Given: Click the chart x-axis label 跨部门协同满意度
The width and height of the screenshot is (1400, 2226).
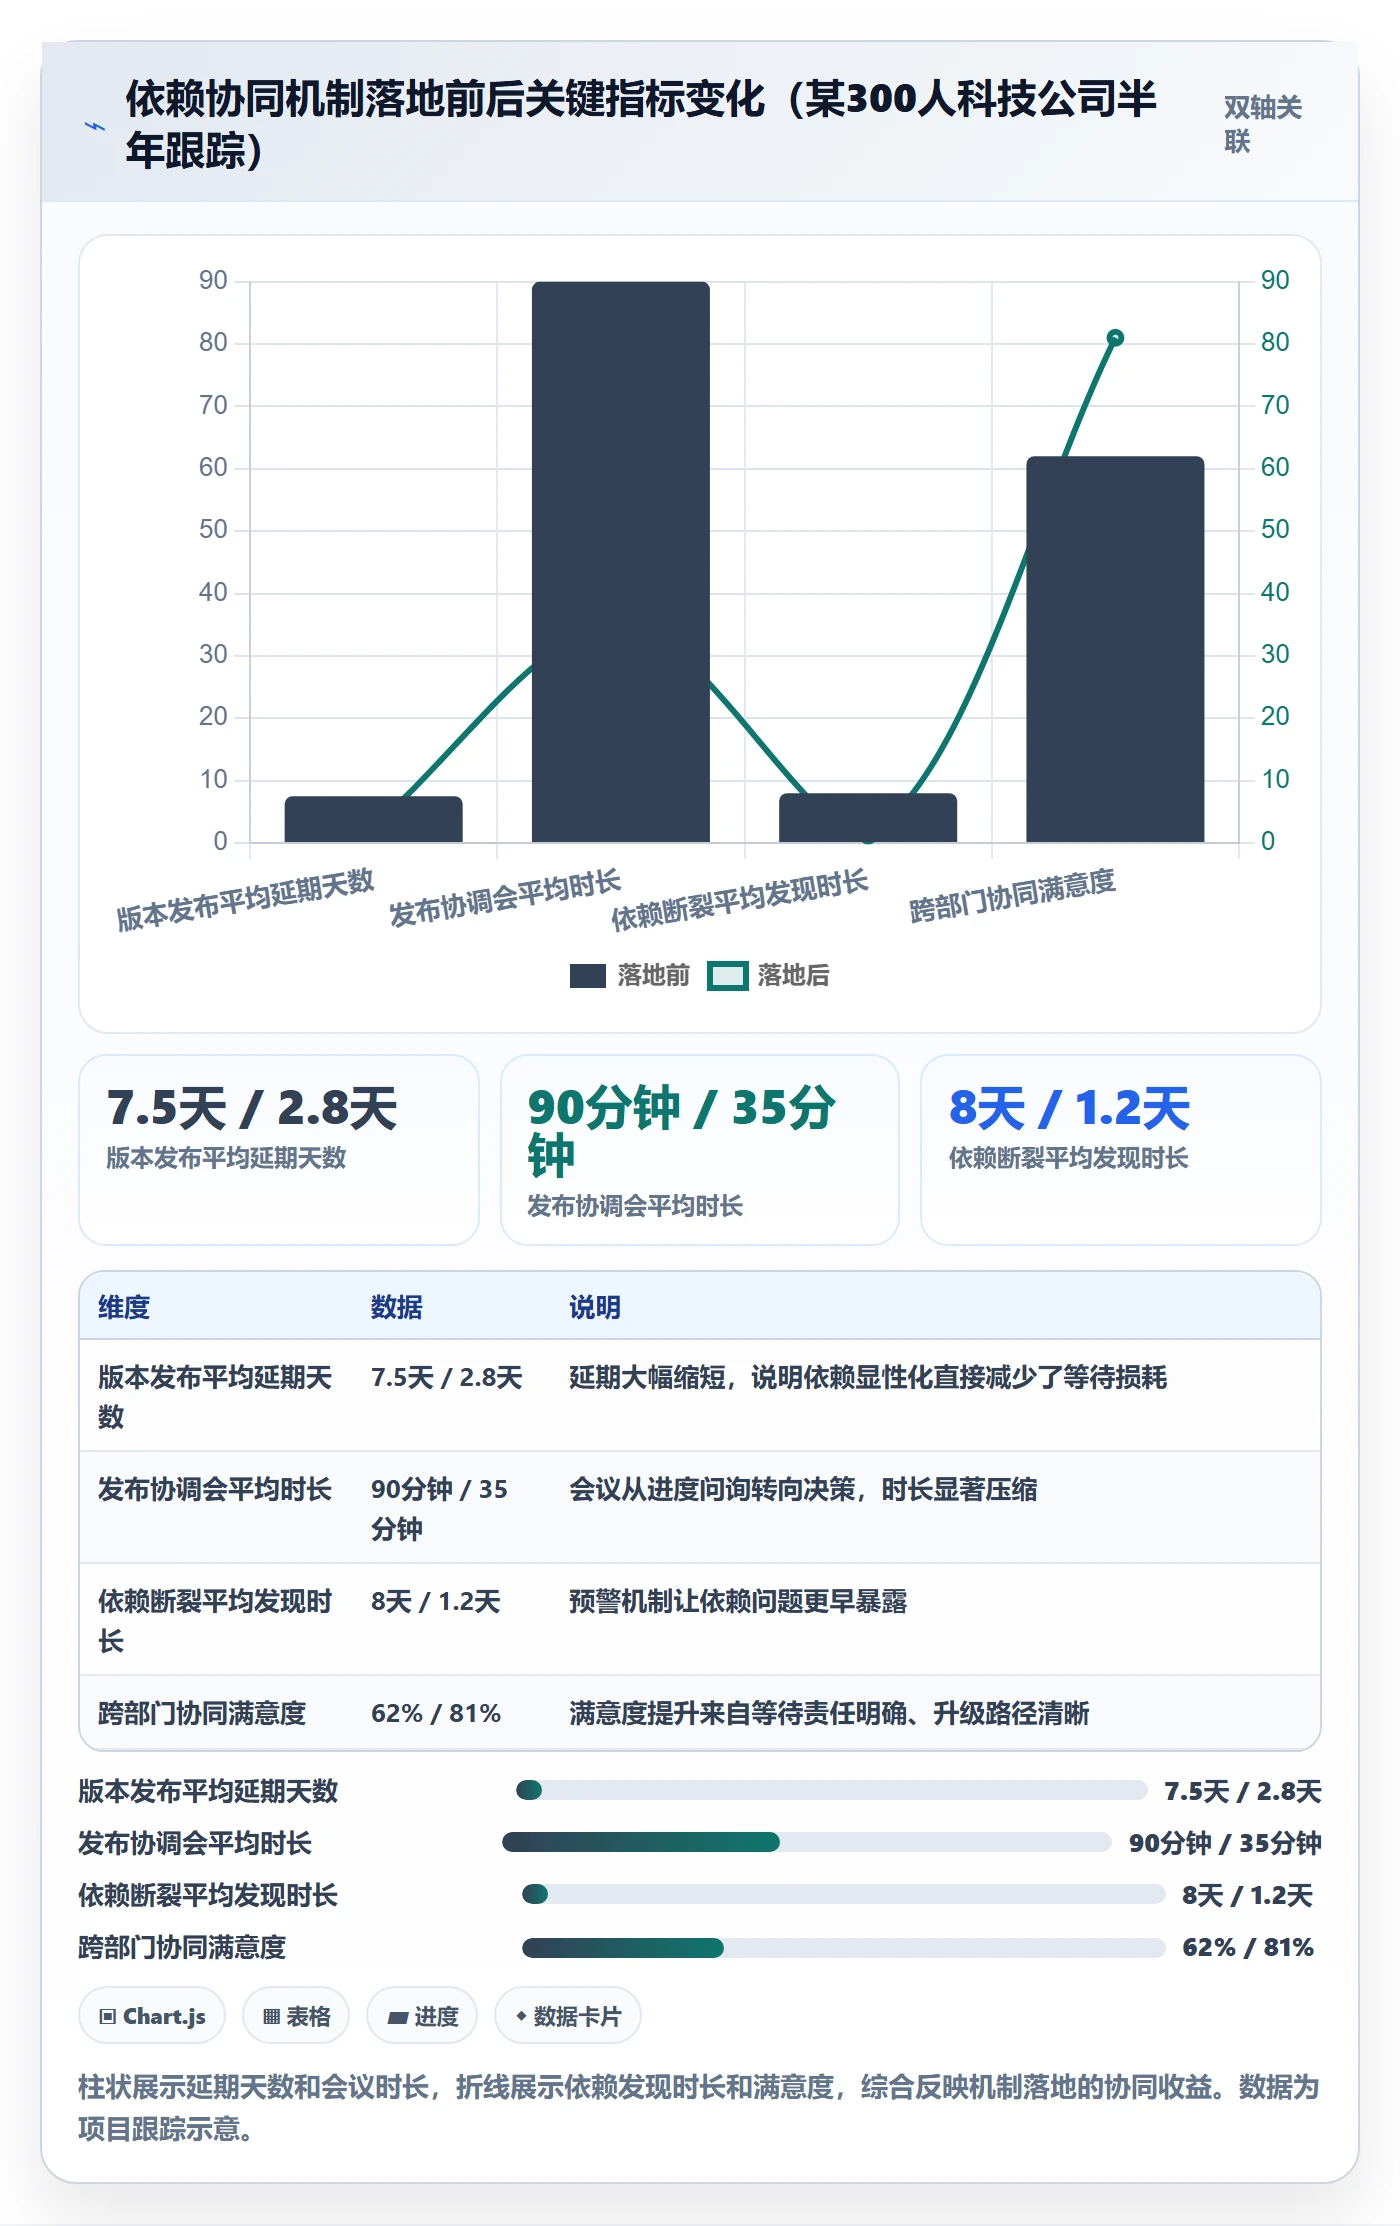Looking at the screenshot, I should [x=1012, y=896].
